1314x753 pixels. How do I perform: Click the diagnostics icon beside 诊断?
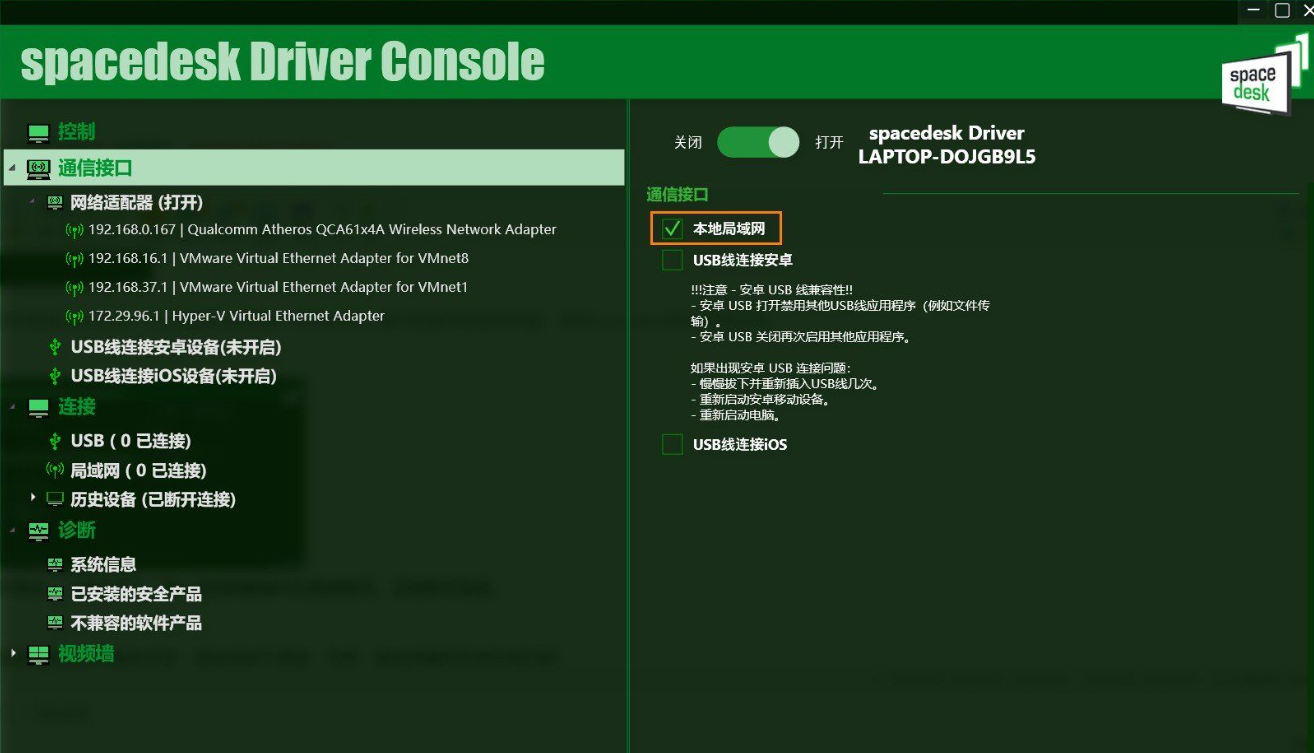[38, 530]
